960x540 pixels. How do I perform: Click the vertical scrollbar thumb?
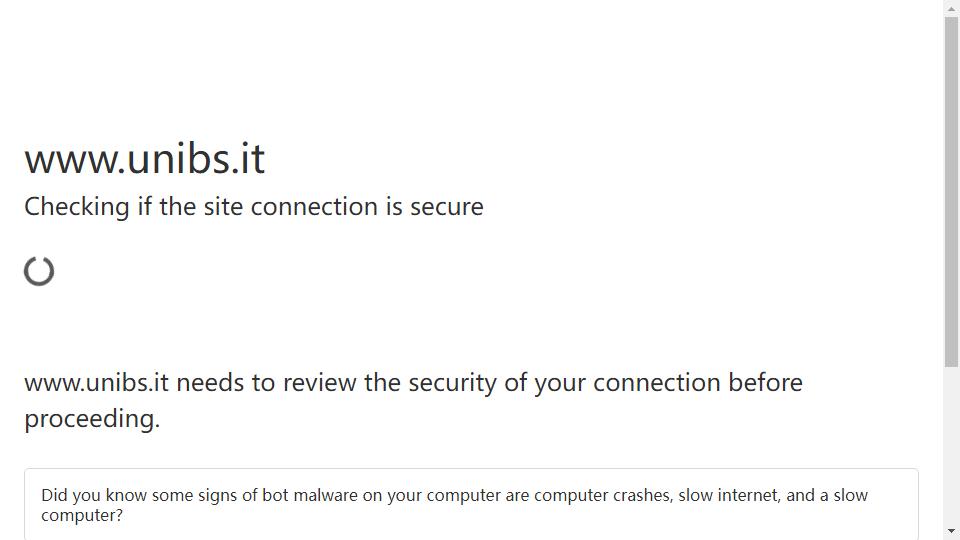point(951,192)
